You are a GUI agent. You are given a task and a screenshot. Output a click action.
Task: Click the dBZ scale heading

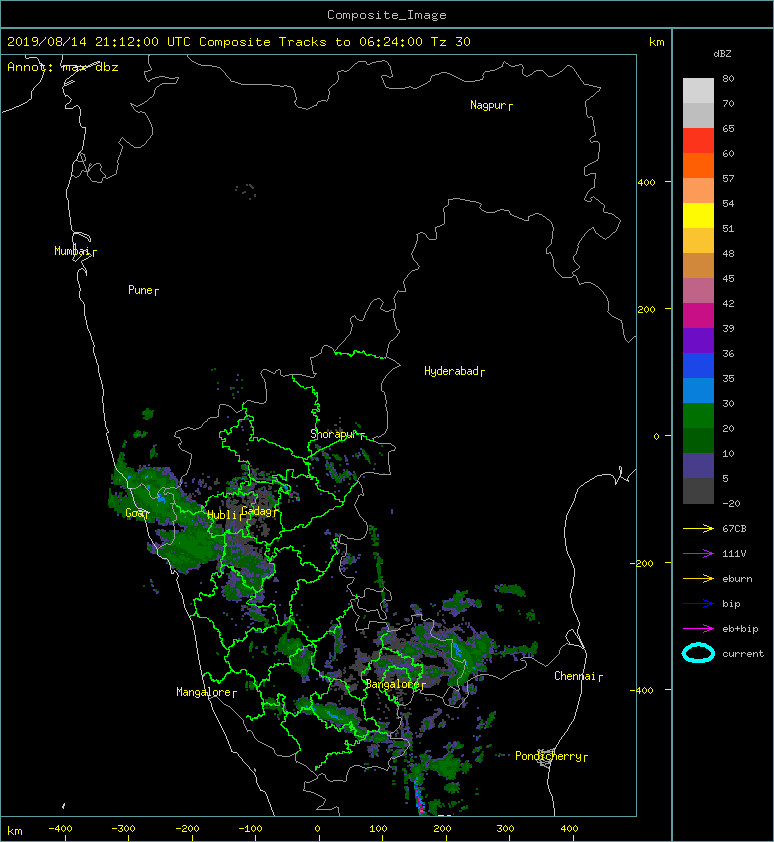722,54
